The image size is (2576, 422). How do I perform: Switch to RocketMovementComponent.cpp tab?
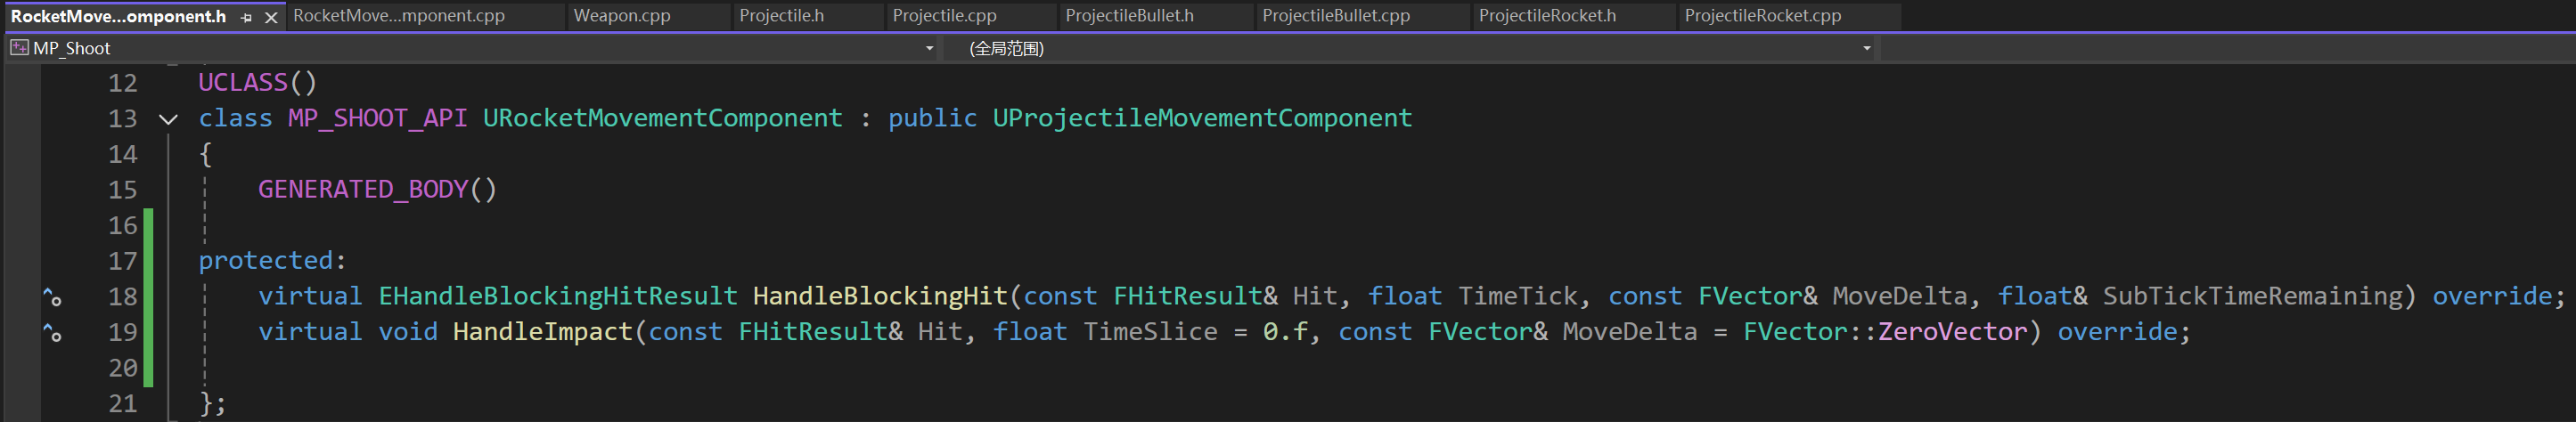[399, 16]
